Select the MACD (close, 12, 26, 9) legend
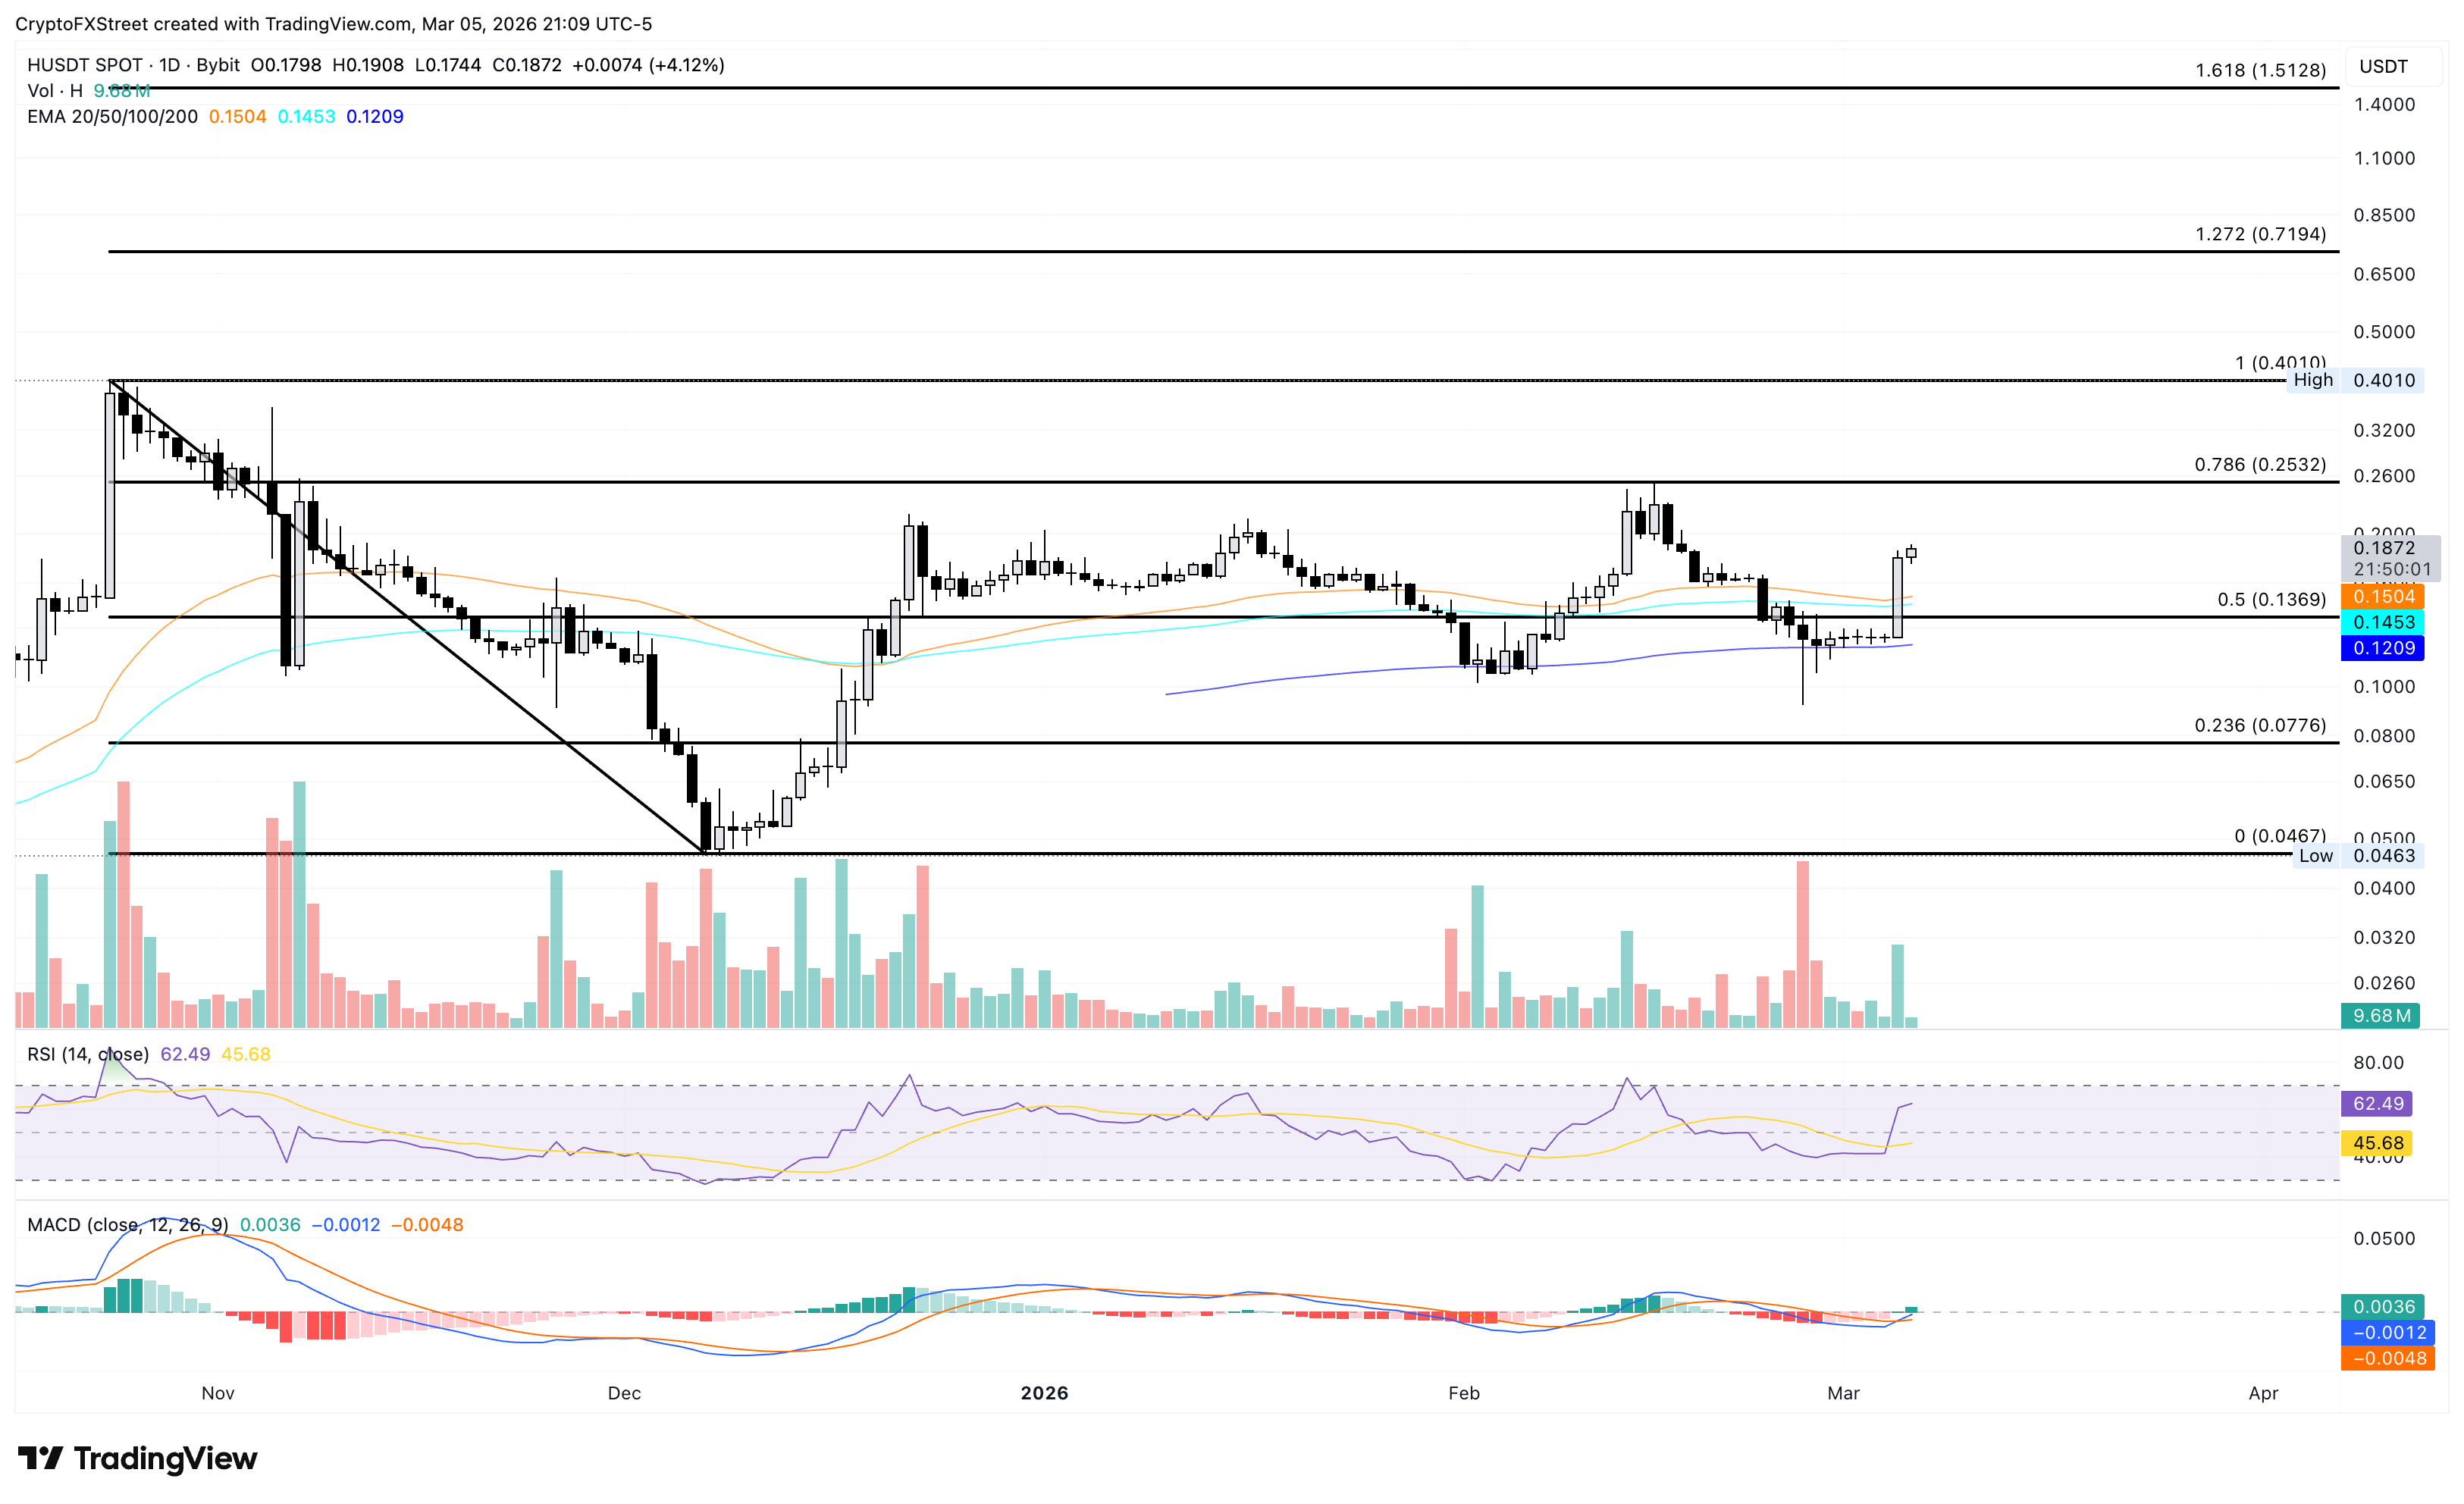The height and width of the screenshot is (1504, 2464). [x=127, y=1225]
